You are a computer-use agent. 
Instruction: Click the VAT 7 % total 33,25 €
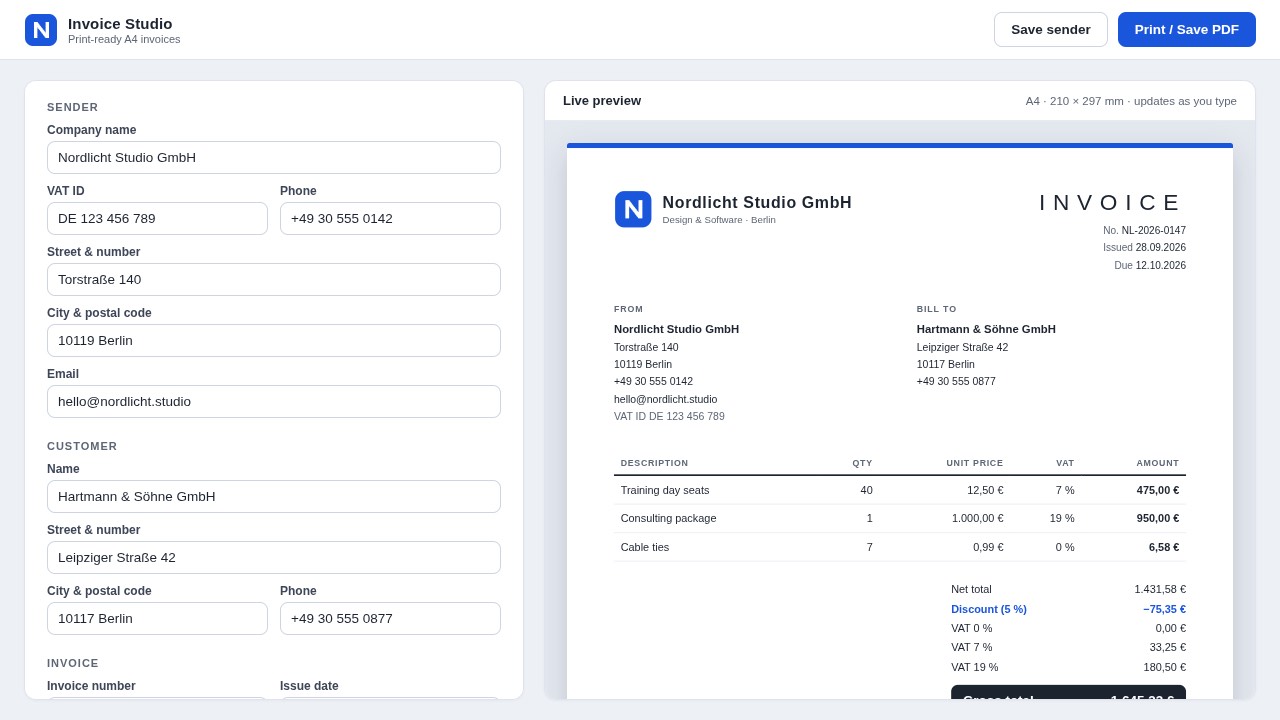pos(1168,647)
